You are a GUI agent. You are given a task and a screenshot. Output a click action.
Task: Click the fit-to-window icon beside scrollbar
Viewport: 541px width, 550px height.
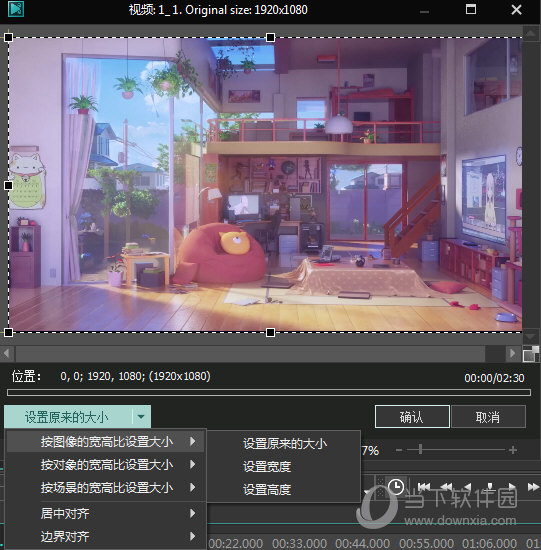531,354
